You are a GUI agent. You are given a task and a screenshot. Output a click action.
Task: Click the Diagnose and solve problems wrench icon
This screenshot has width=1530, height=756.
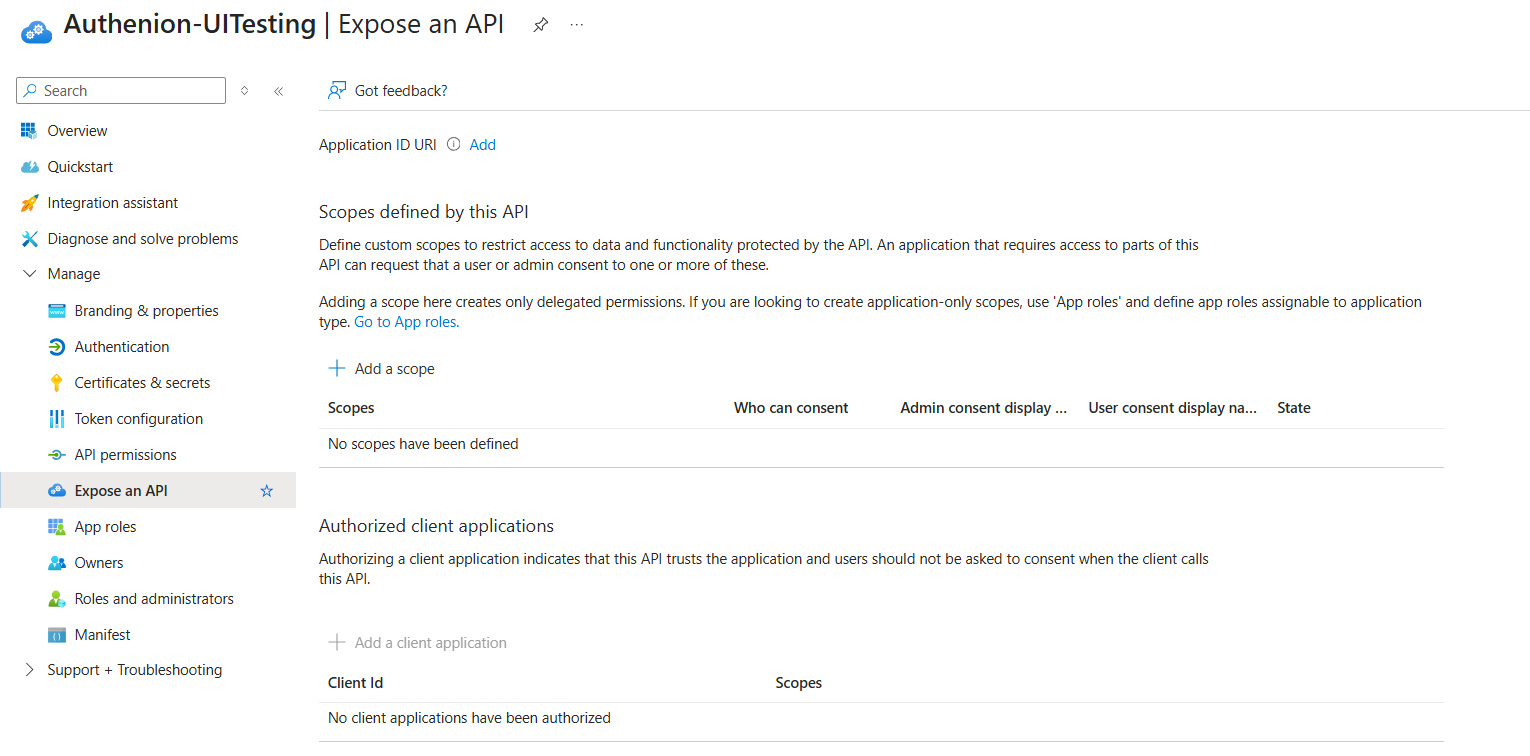tap(29, 239)
